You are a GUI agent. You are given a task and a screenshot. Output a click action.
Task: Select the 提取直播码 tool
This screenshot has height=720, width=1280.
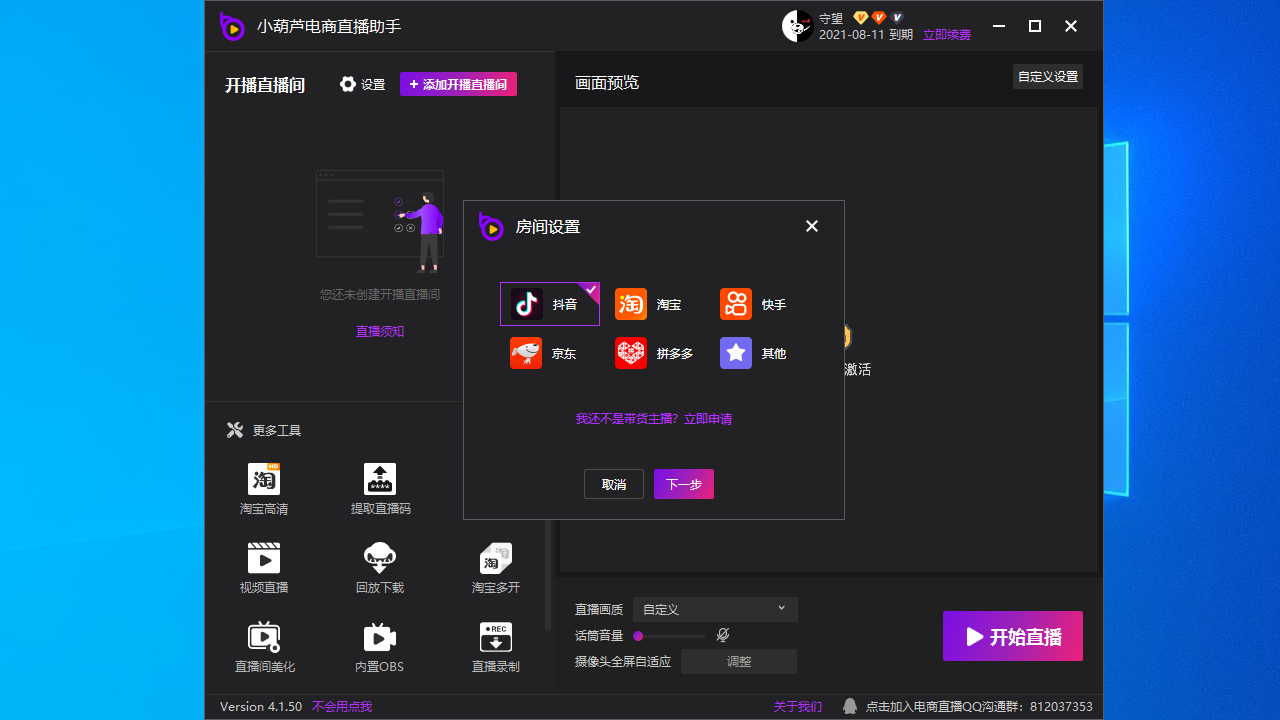[379, 488]
